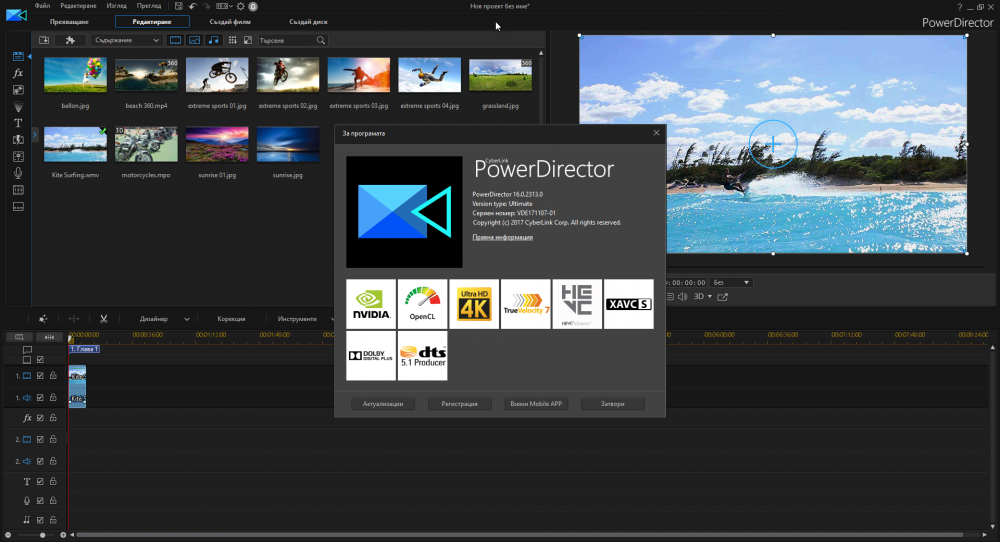Open the Media Room icon in left sidebar
The width and height of the screenshot is (1000, 542).
click(18, 56)
